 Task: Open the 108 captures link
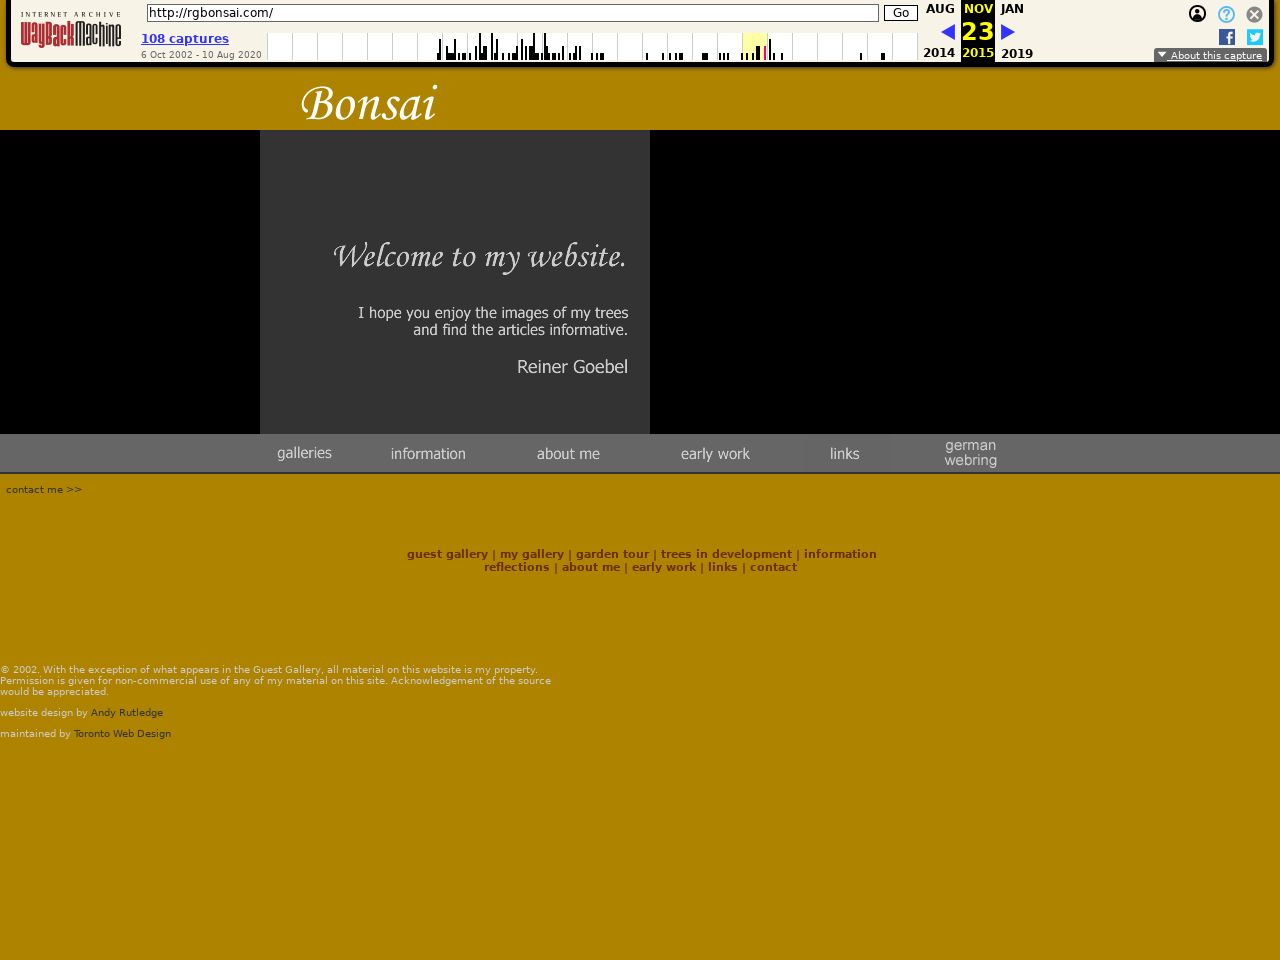point(185,39)
